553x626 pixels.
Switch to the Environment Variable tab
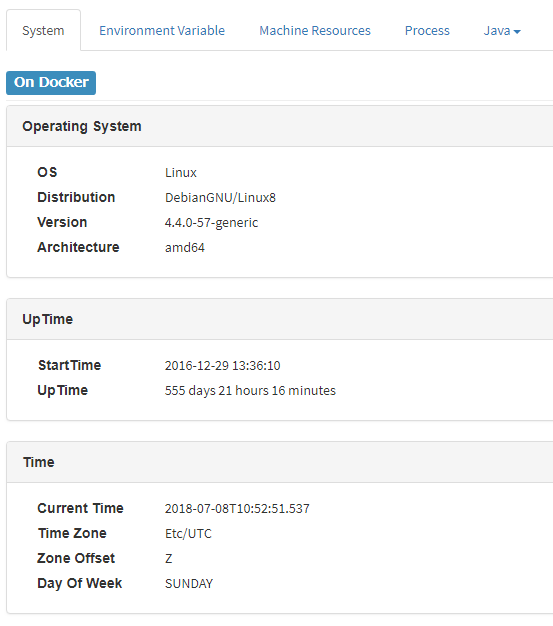[162, 31]
